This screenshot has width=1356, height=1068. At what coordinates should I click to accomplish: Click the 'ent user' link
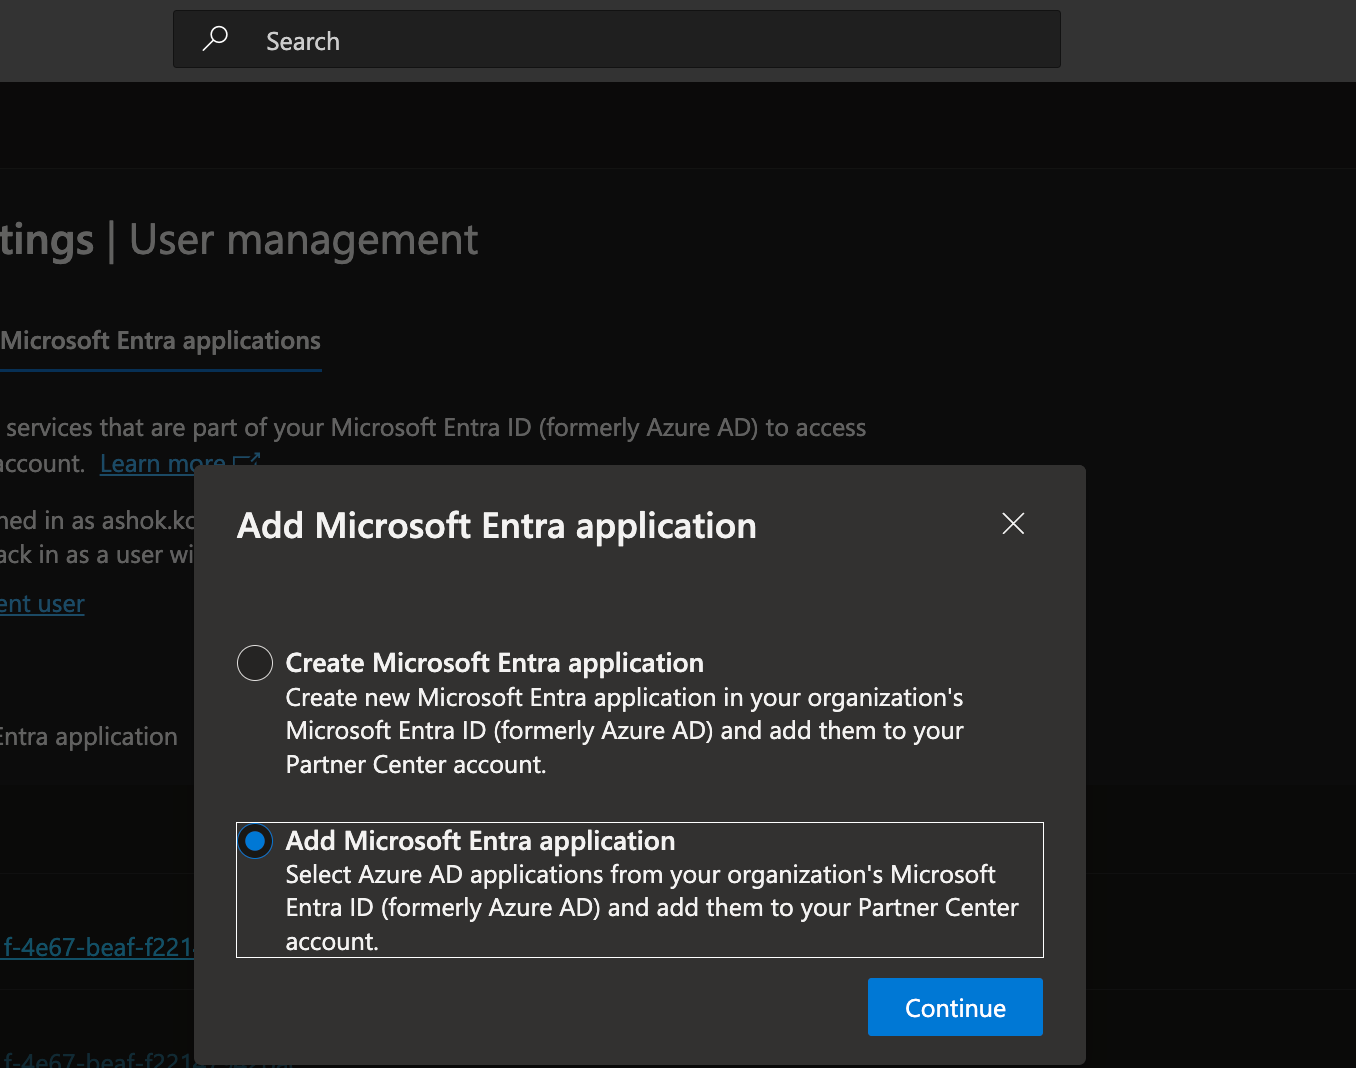pyautogui.click(x=42, y=604)
